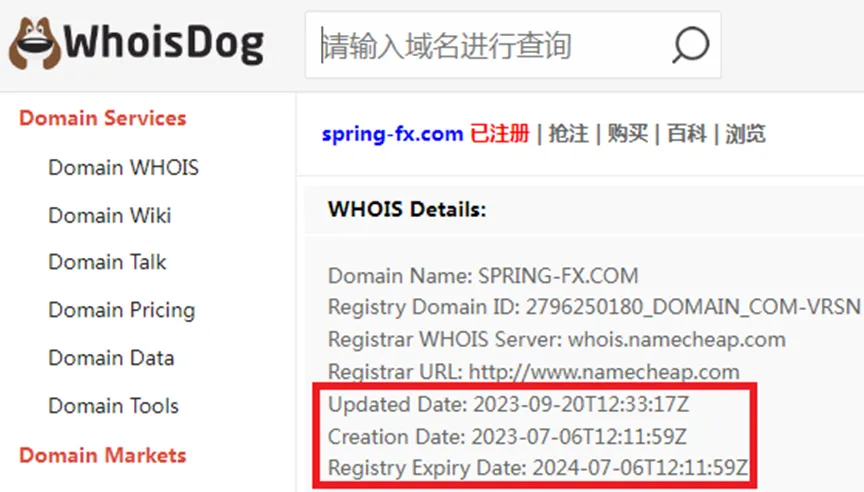Open the Domain Data section
The image size is (864, 492).
(x=111, y=358)
